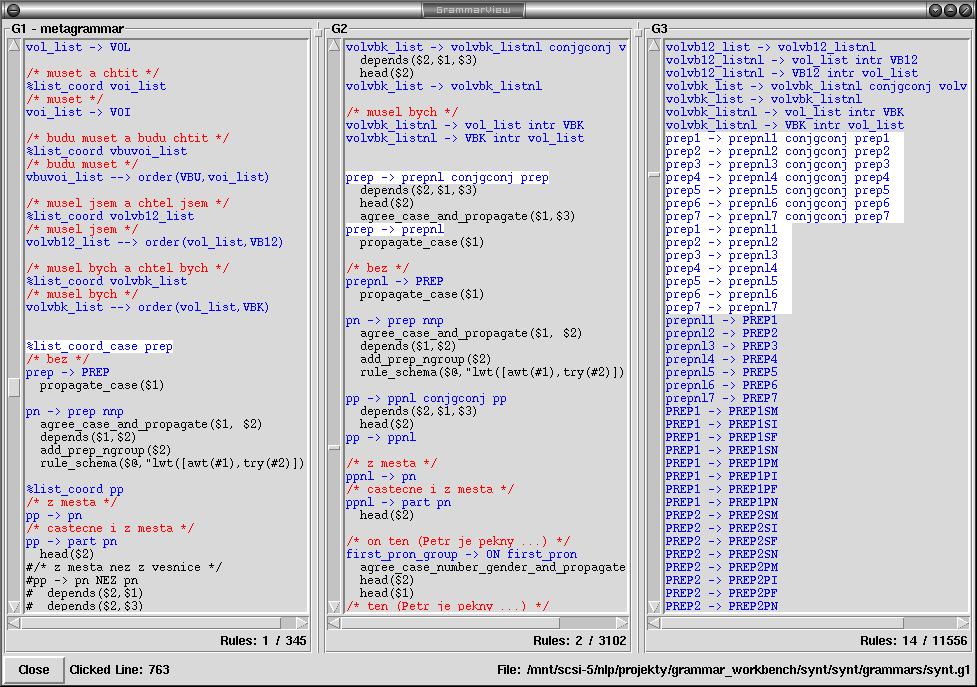The width and height of the screenshot is (977, 687).
Task: Click the Close button at bottom left
Action: 34,670
